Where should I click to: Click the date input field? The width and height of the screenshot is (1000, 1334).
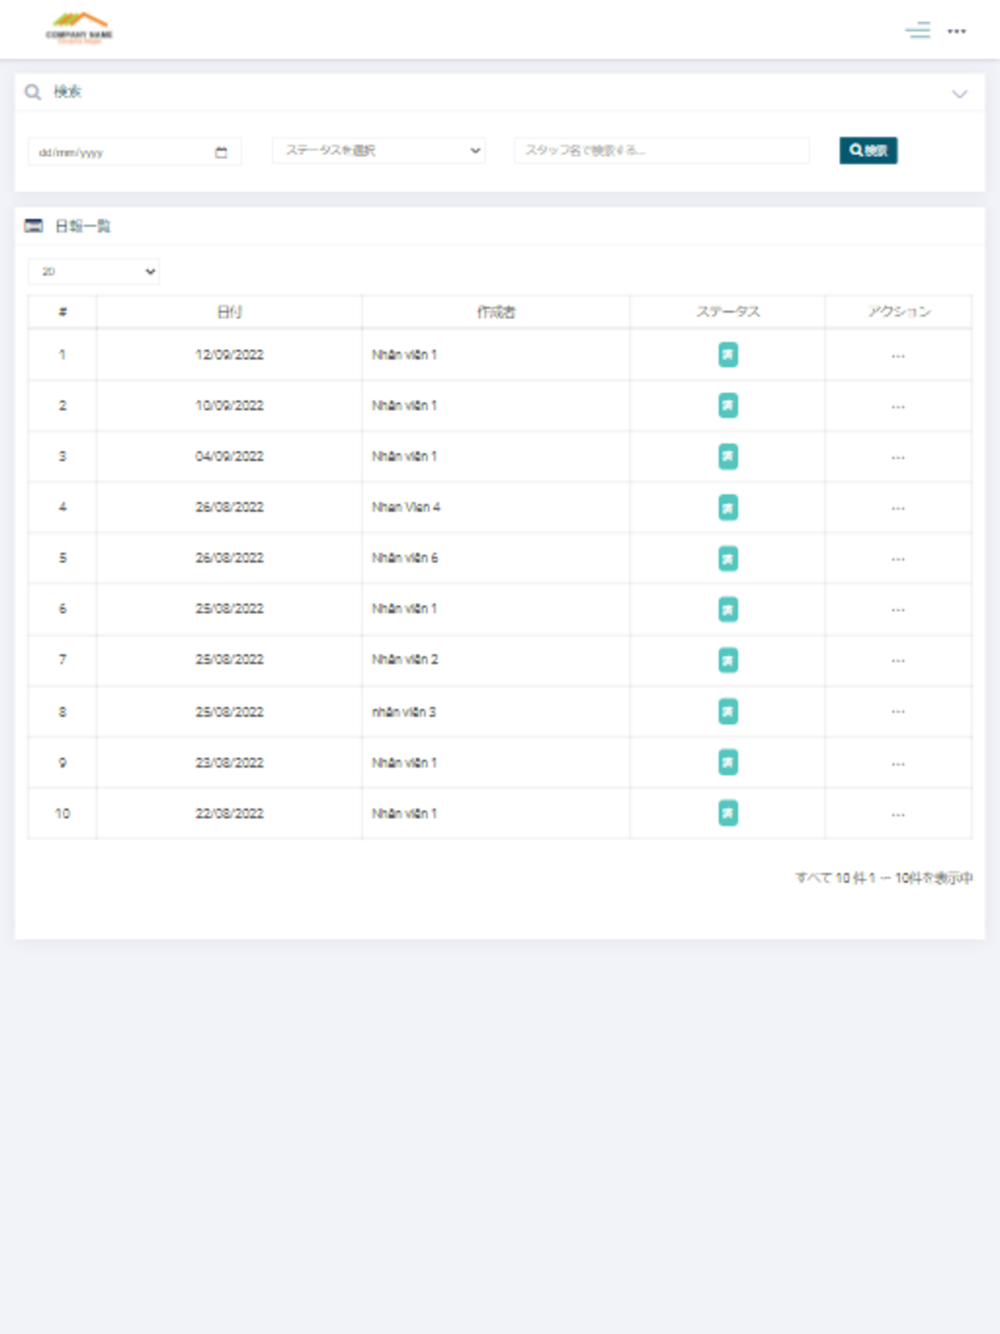[x=134, y=152]
